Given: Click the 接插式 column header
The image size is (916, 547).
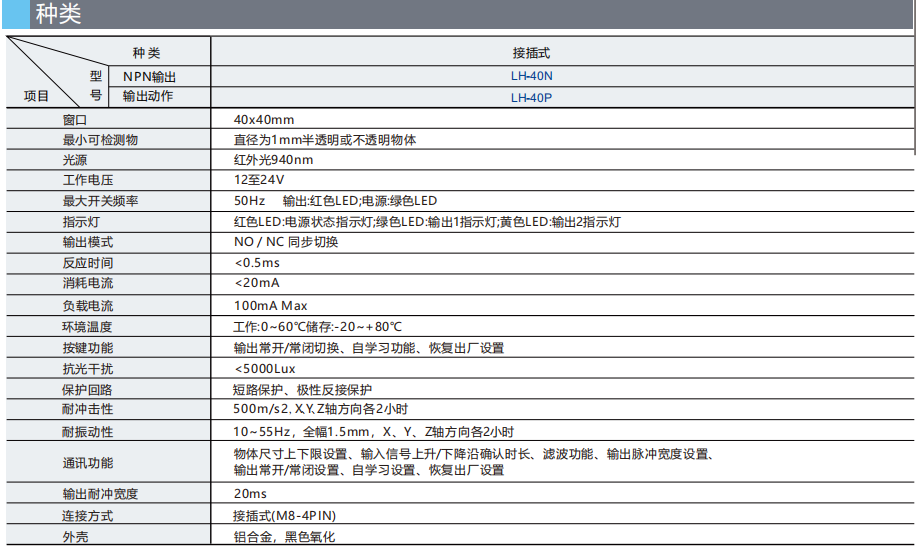Looking at the screenshot, I should pos(531,53).
